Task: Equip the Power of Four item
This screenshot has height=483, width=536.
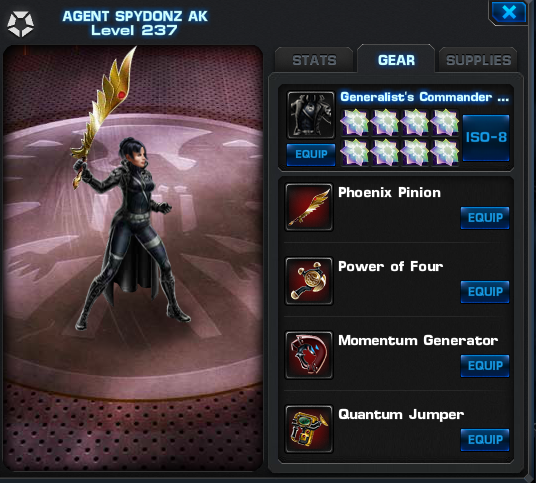Action: (x=485, y=292)
